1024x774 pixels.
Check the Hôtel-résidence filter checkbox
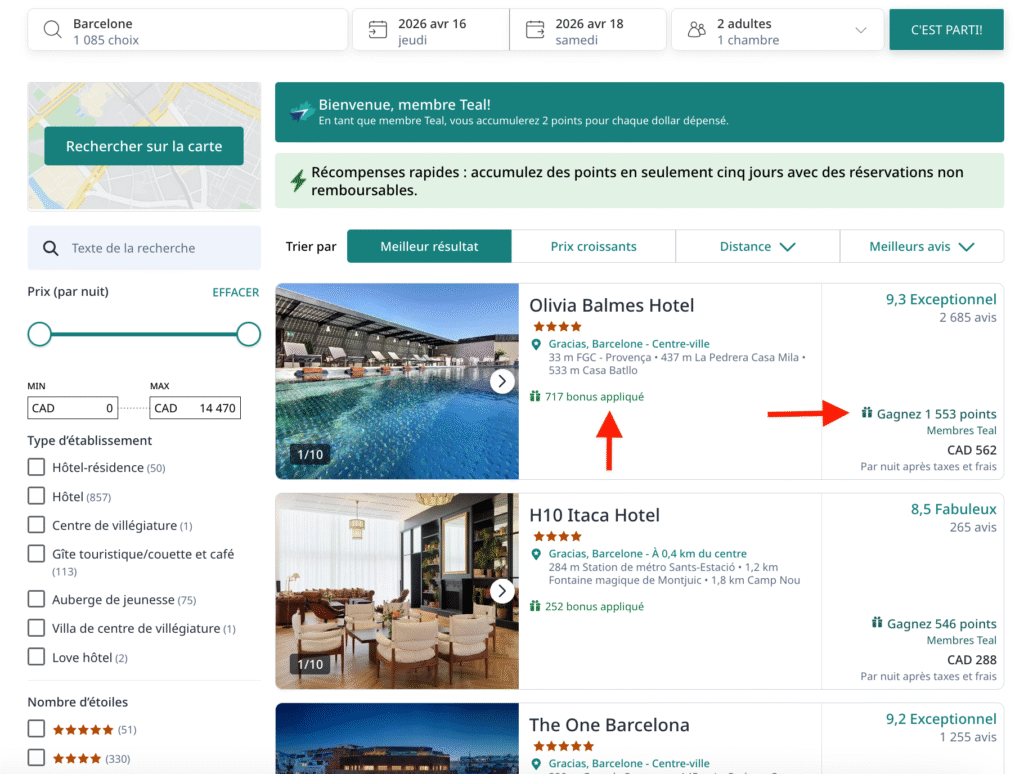[35, 467]
